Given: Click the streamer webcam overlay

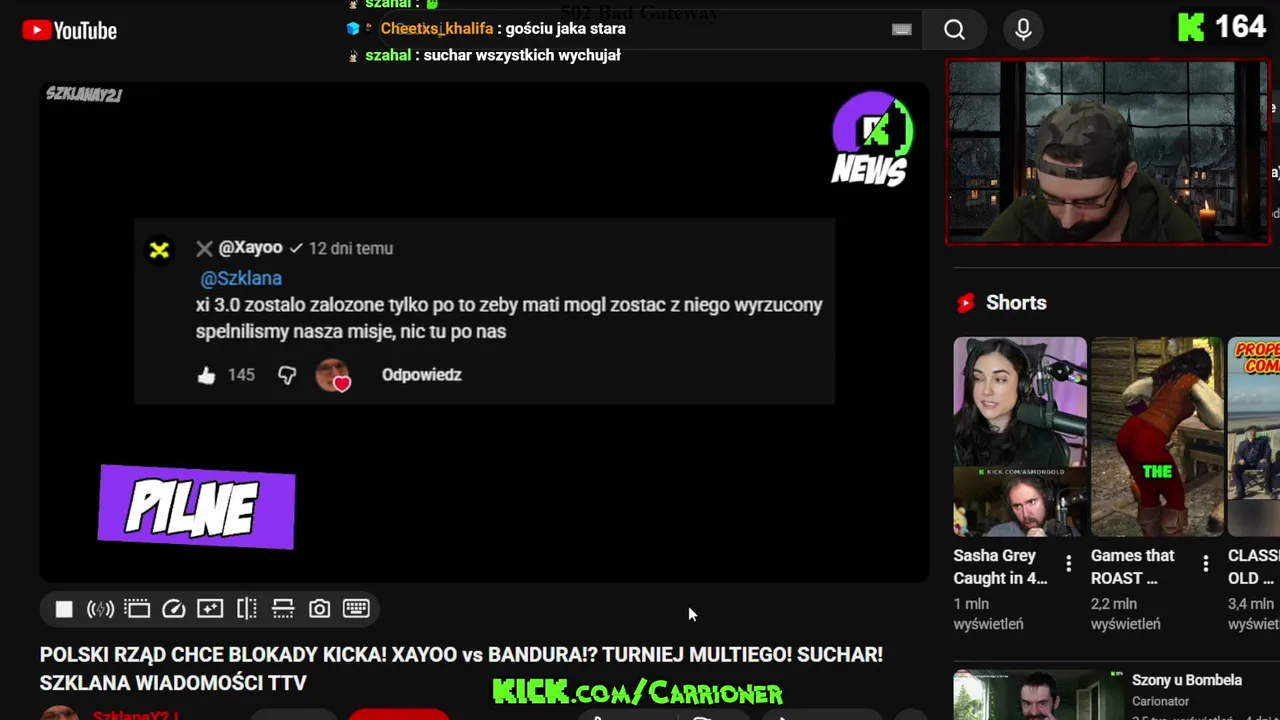Looking at the screenshot, I should [1108, 152].
